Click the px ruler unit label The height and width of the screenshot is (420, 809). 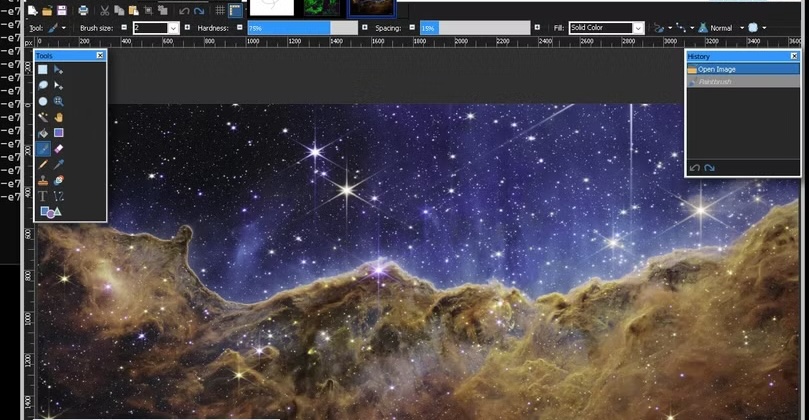[29, 42]
